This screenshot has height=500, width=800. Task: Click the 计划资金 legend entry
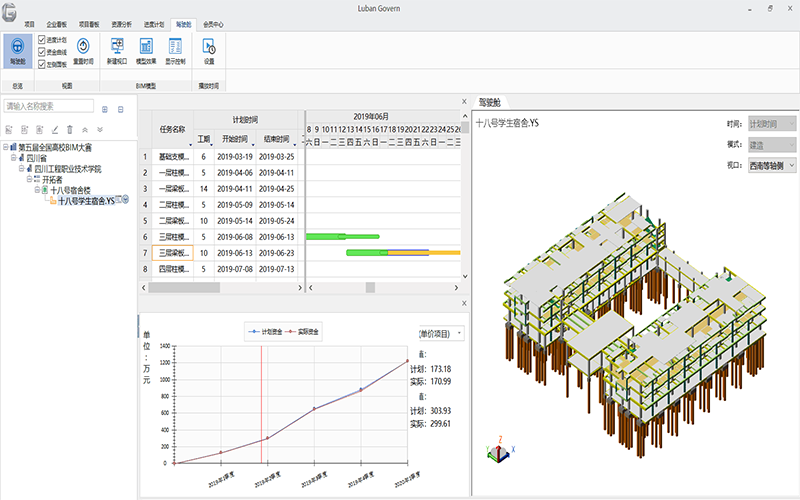coord(265,332)
